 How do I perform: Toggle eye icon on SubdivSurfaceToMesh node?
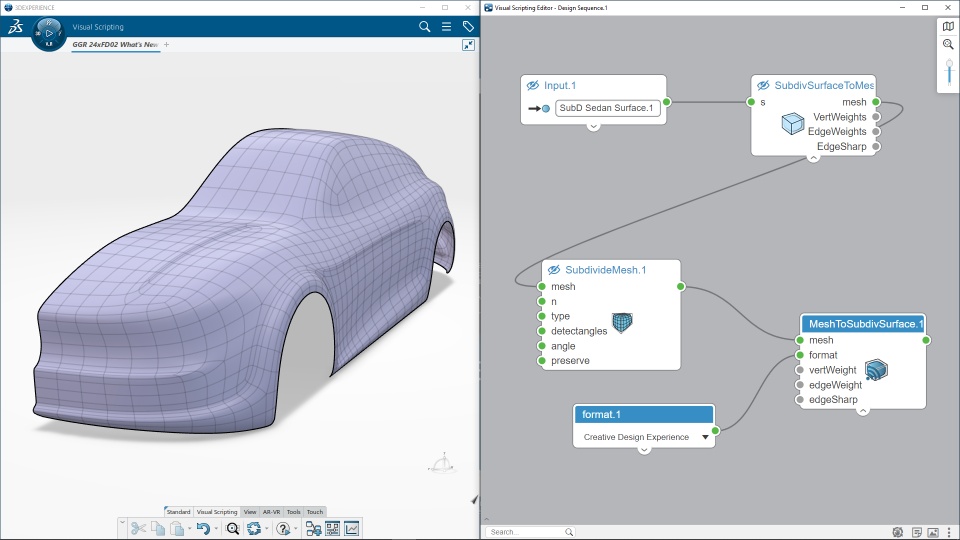pos(763,86)
